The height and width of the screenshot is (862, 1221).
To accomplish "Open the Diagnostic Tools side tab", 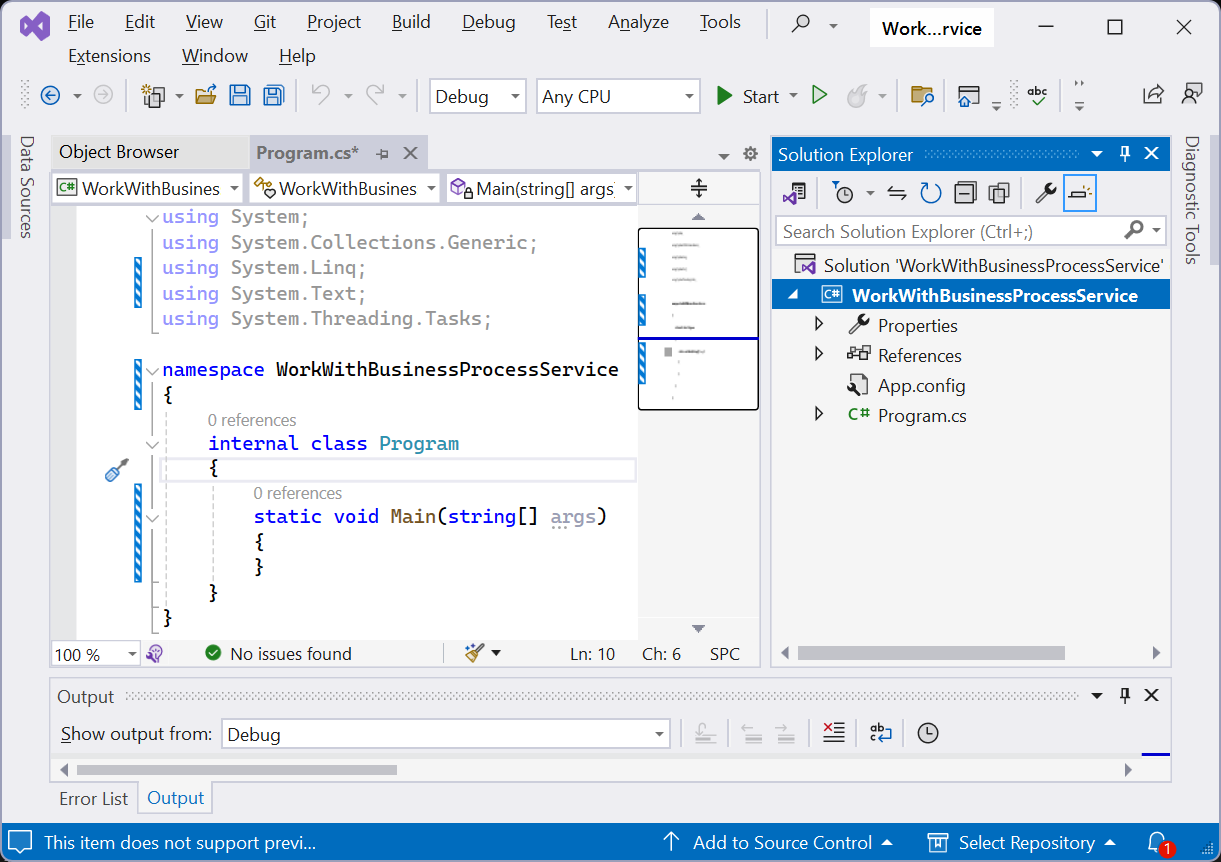I will pyautogui.click(x=1191, y=200).
